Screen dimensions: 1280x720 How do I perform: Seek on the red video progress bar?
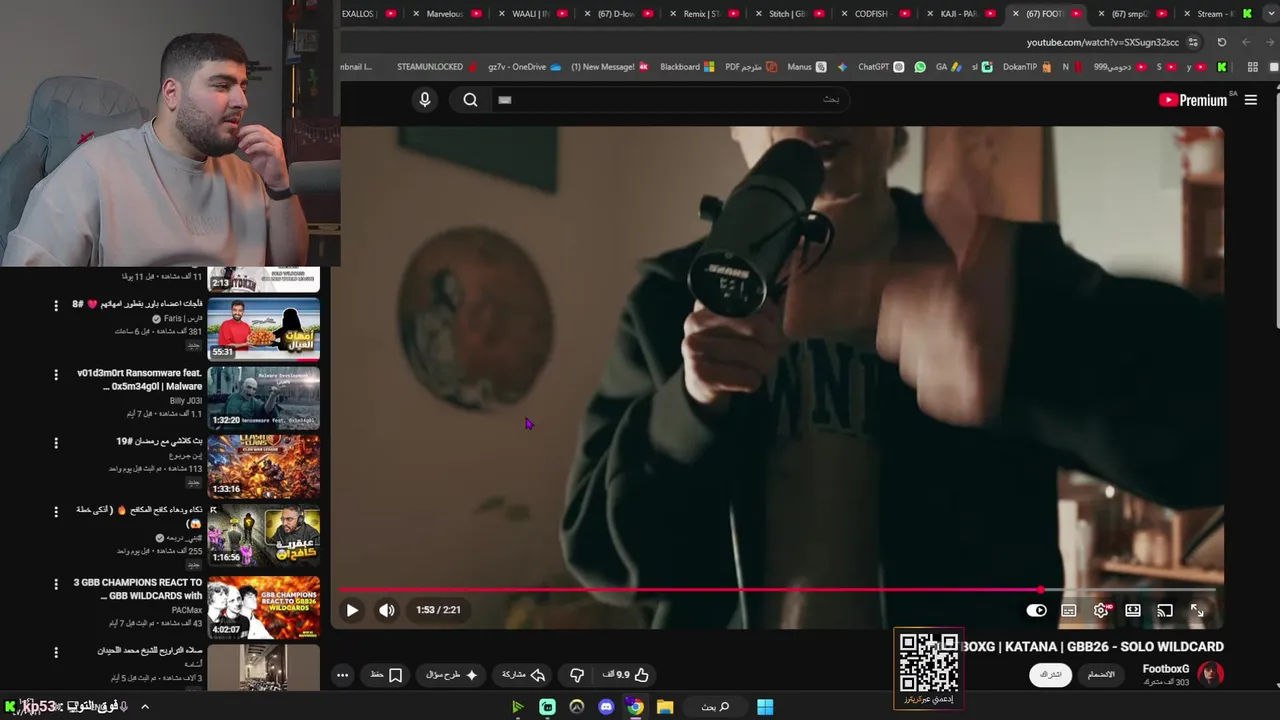pos(780,590)
